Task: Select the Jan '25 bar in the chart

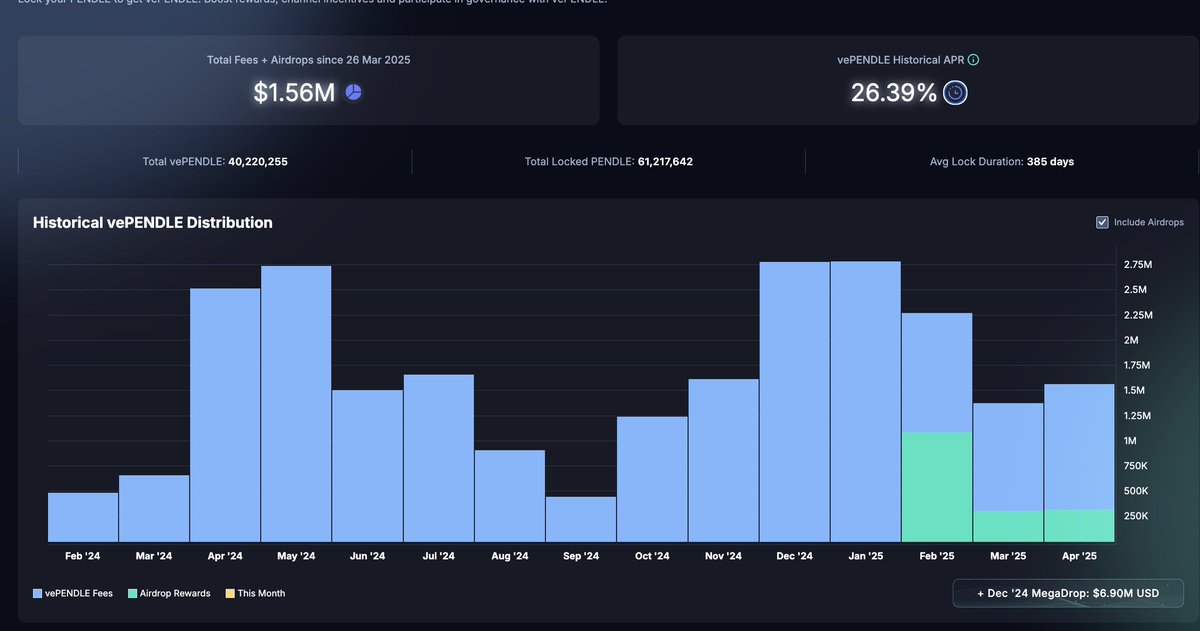Action: (x=865, y=401)
